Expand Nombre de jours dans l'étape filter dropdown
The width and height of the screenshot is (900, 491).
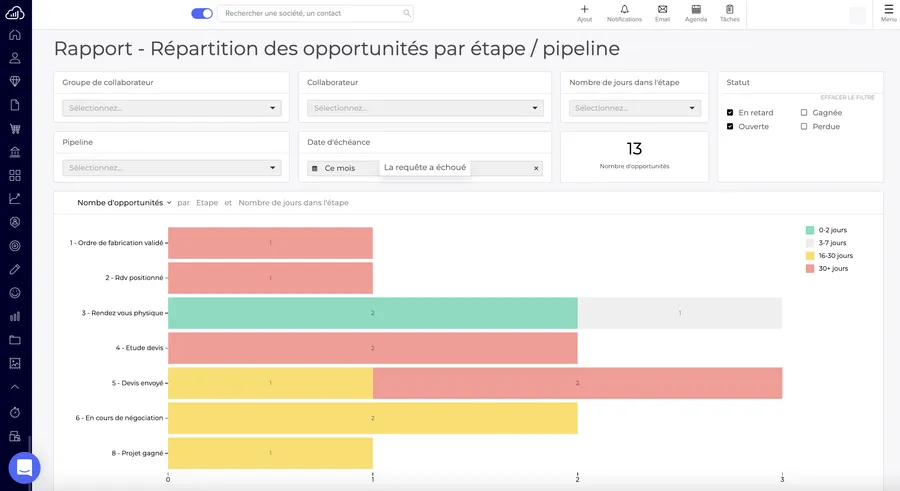634,108
